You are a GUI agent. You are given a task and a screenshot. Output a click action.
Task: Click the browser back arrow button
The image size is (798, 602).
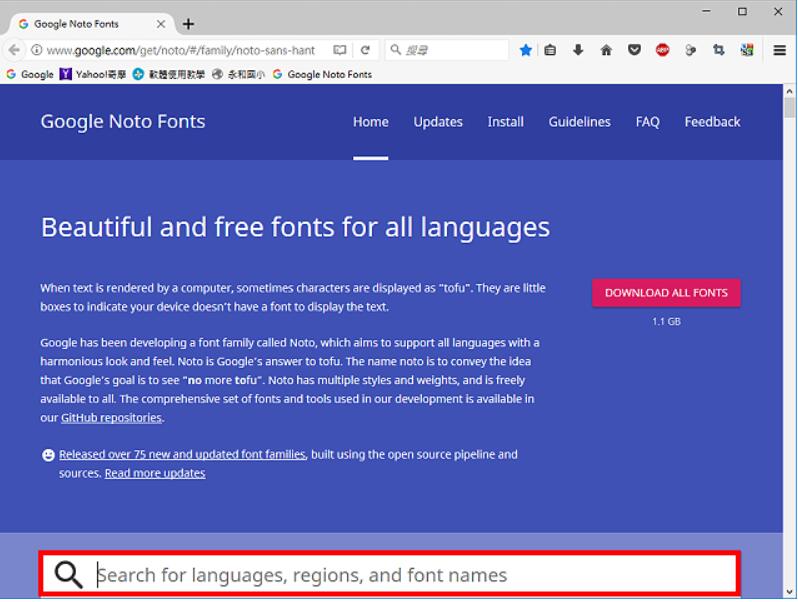(14, 50)
